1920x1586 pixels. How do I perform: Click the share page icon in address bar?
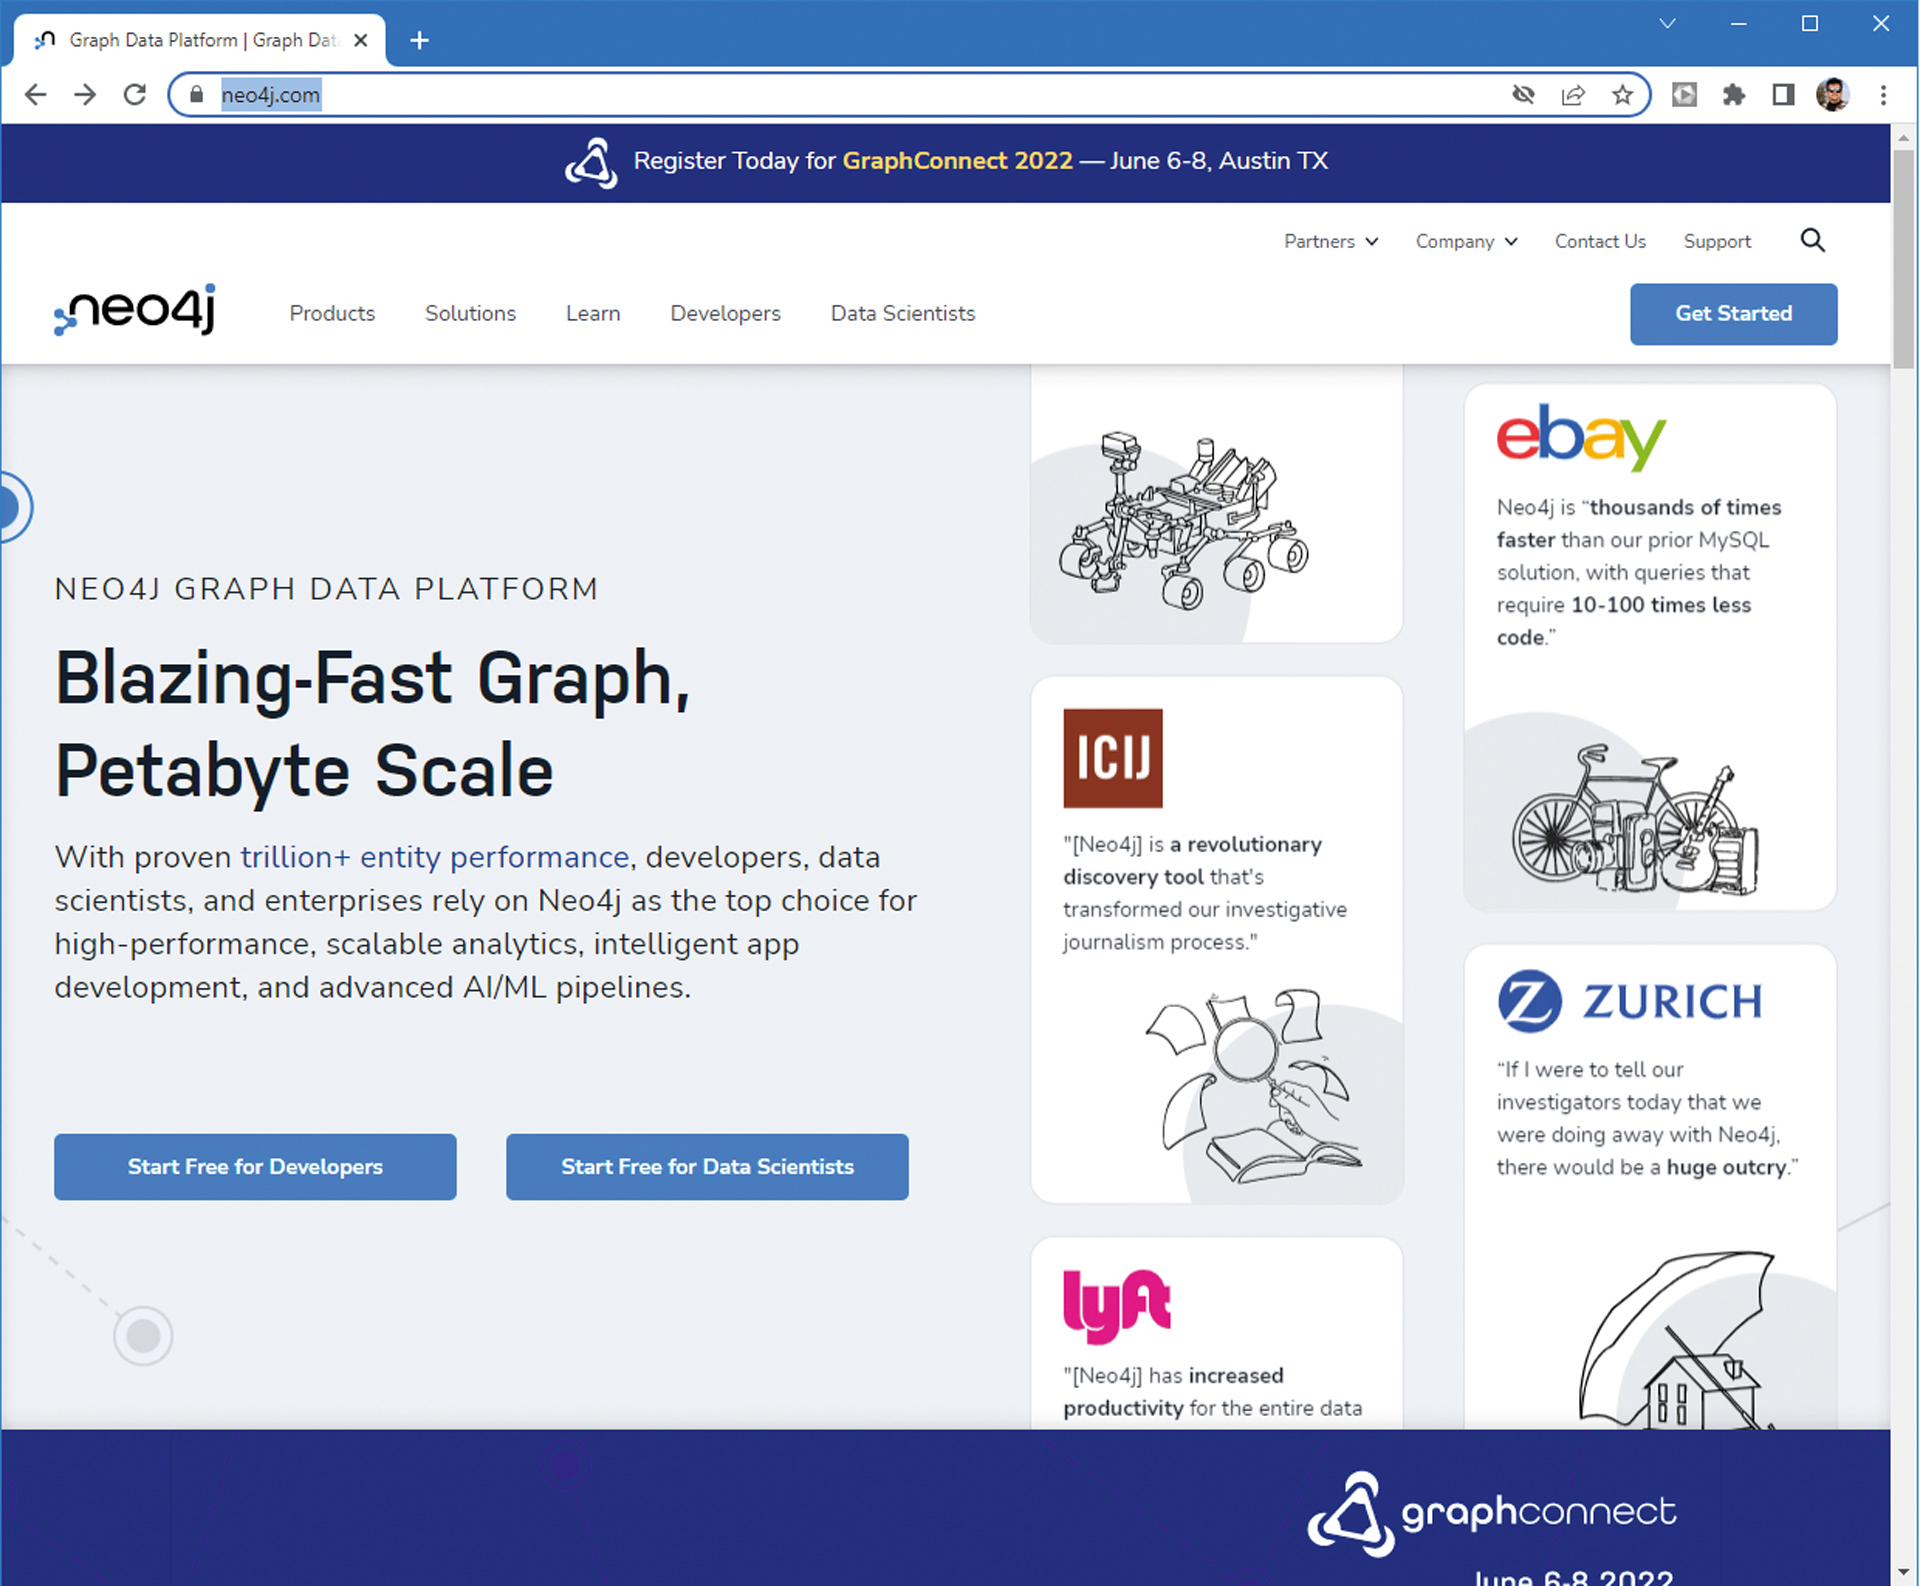click(1573, 95)
